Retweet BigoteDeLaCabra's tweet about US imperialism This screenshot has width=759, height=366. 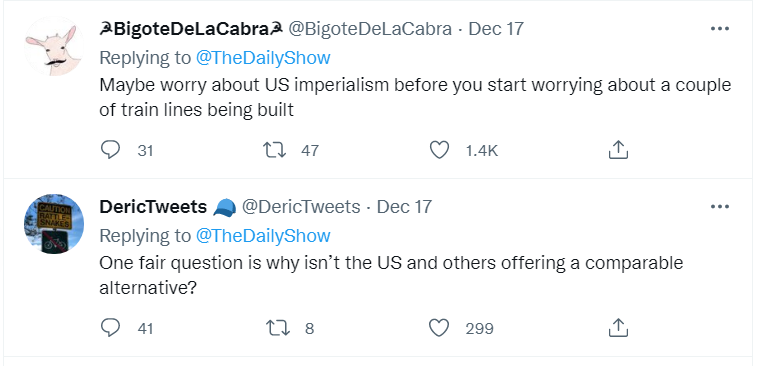click(274, 150)
